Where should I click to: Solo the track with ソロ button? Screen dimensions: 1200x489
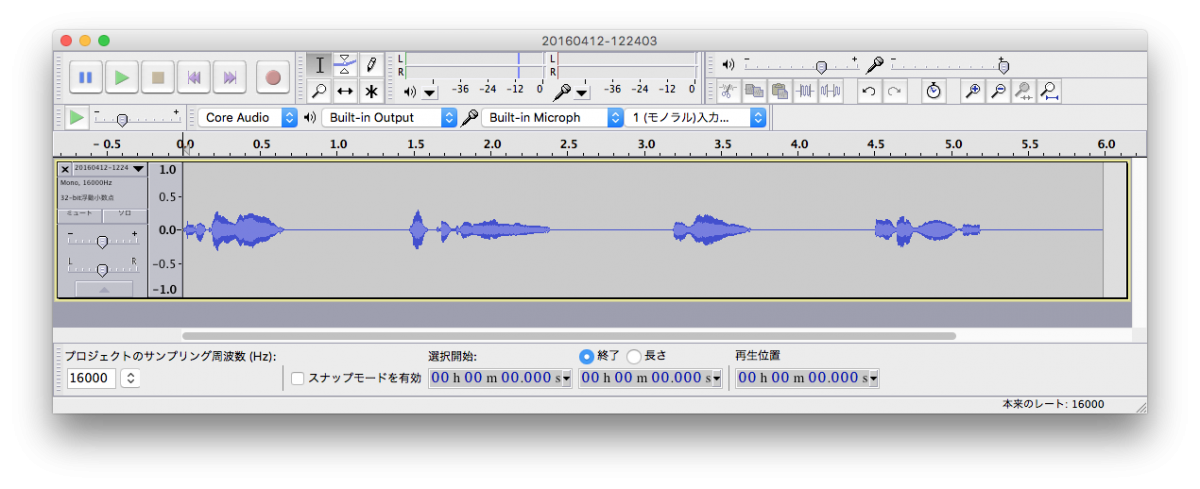point(124,215)
